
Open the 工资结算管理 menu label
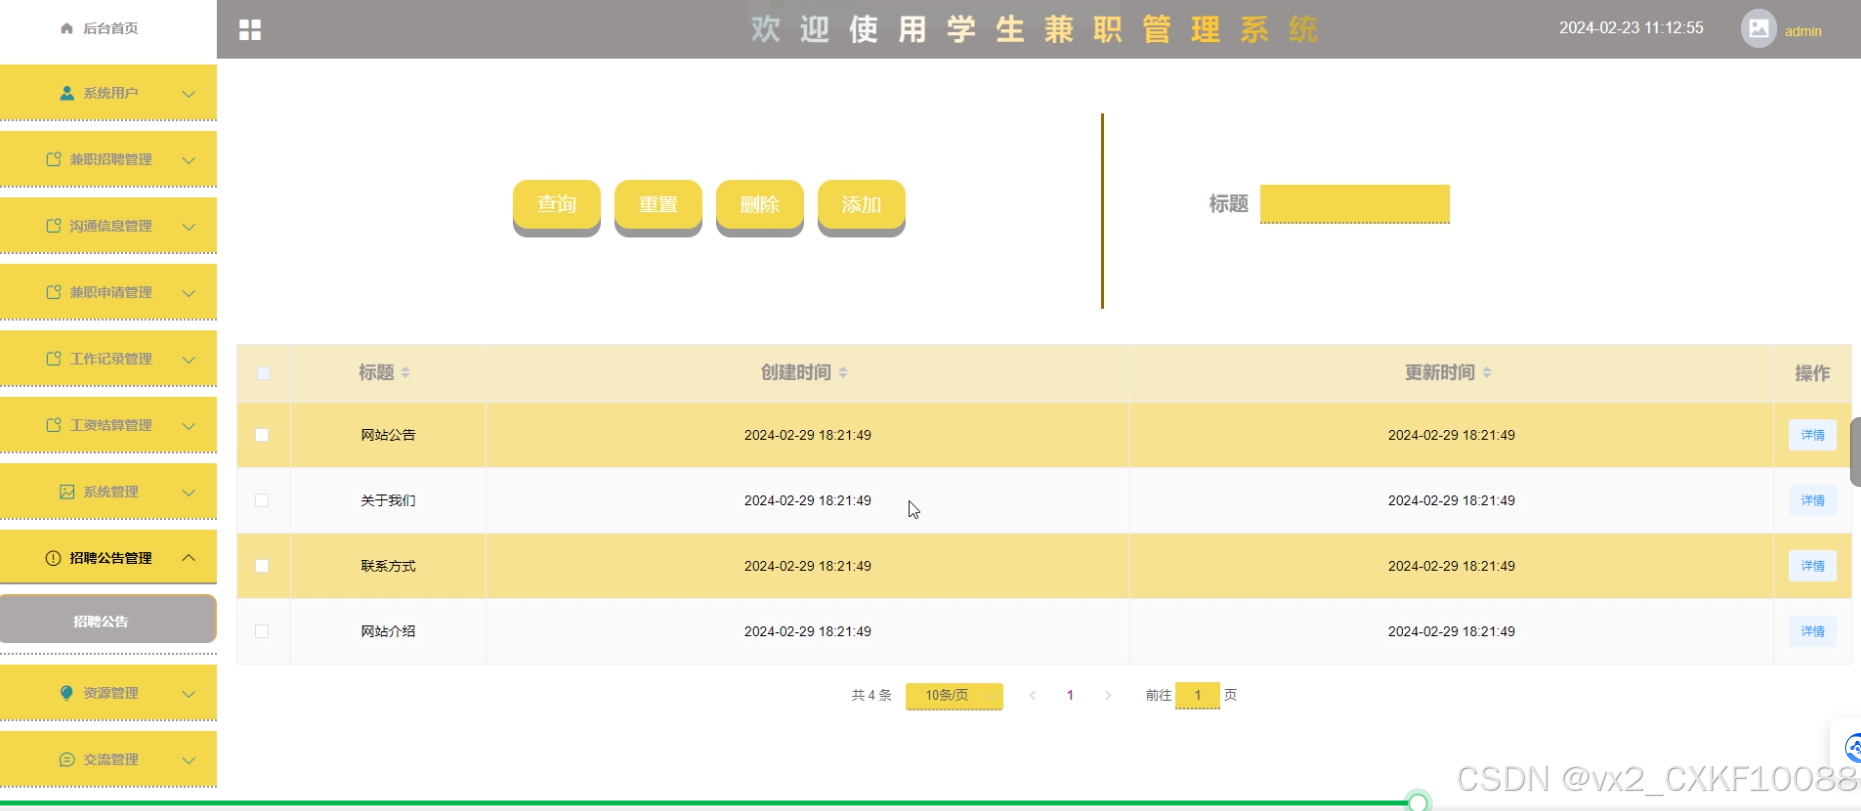[x=111, y=425]
